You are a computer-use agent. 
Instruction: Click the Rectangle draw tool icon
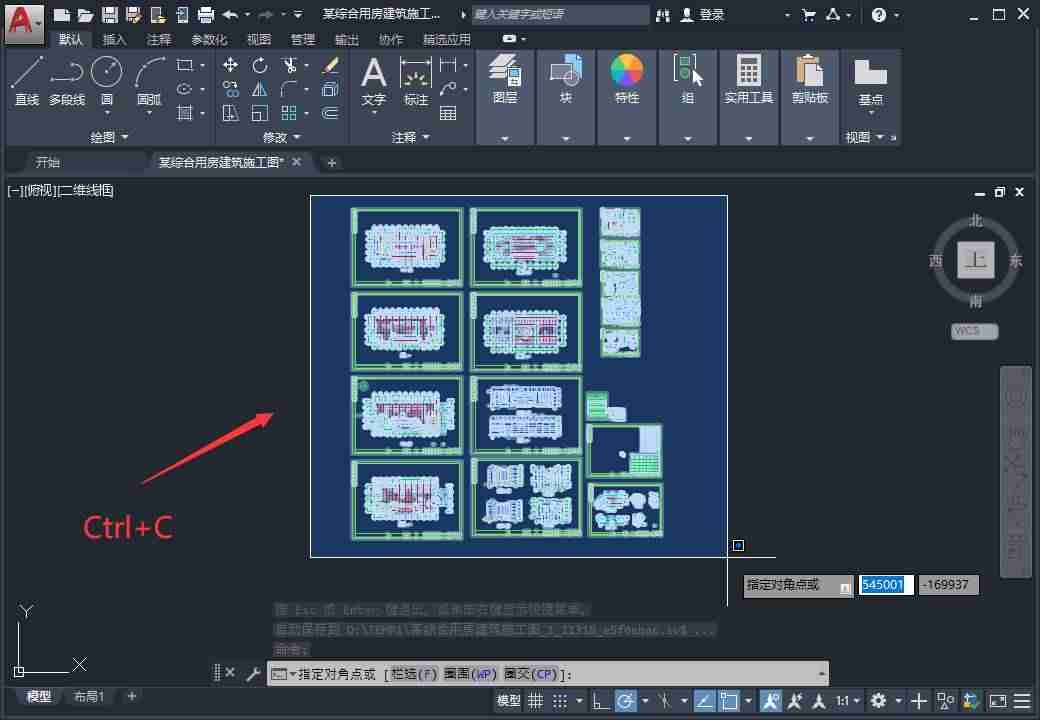[184, 65]
